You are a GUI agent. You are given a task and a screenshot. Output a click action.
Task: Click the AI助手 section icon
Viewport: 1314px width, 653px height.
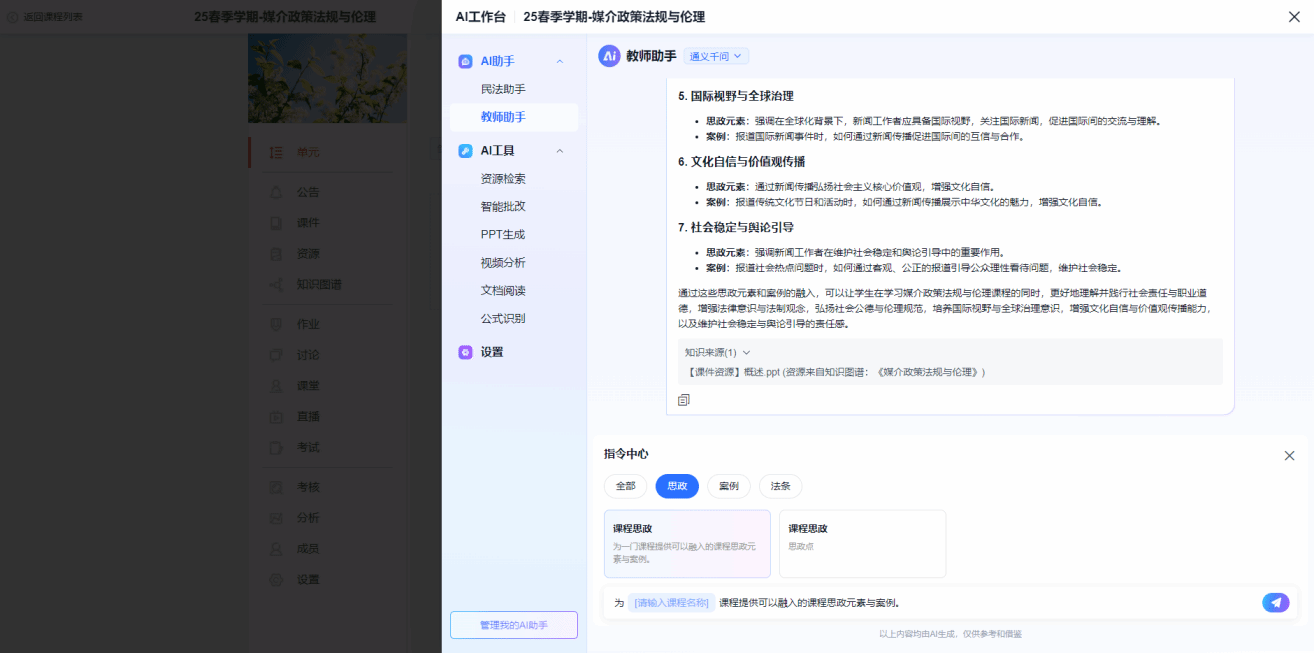[x=465, y=61]
